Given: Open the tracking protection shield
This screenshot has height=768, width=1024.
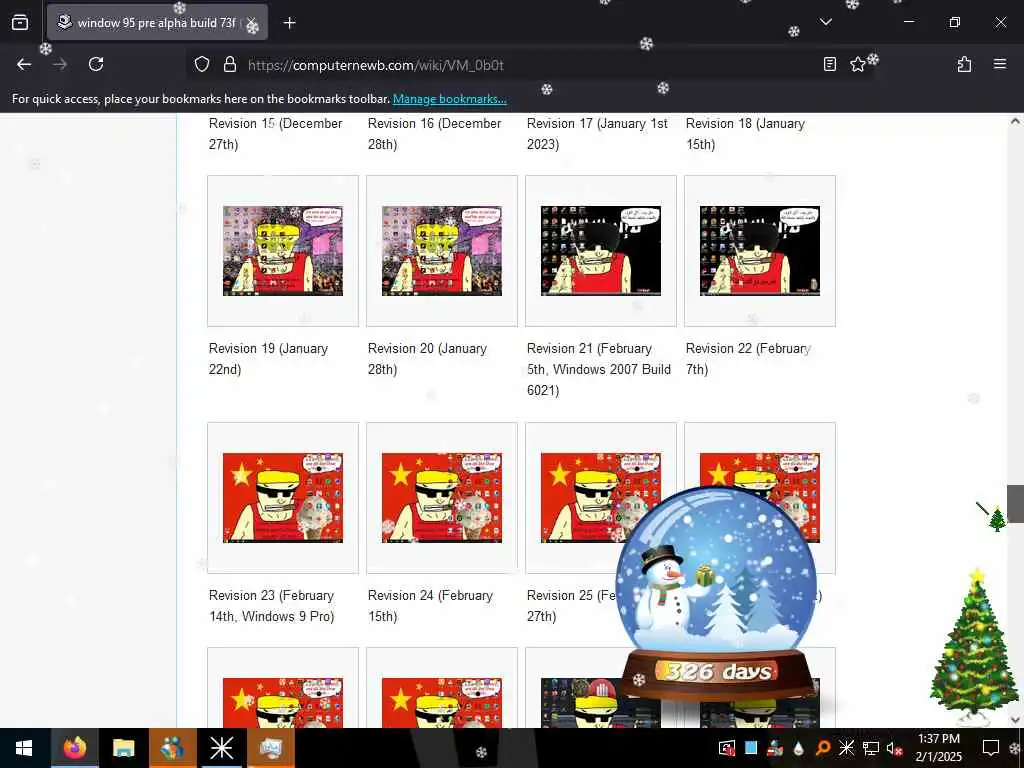Looking at the screenshot, I should pyautogui.click(x=202, y=64).
